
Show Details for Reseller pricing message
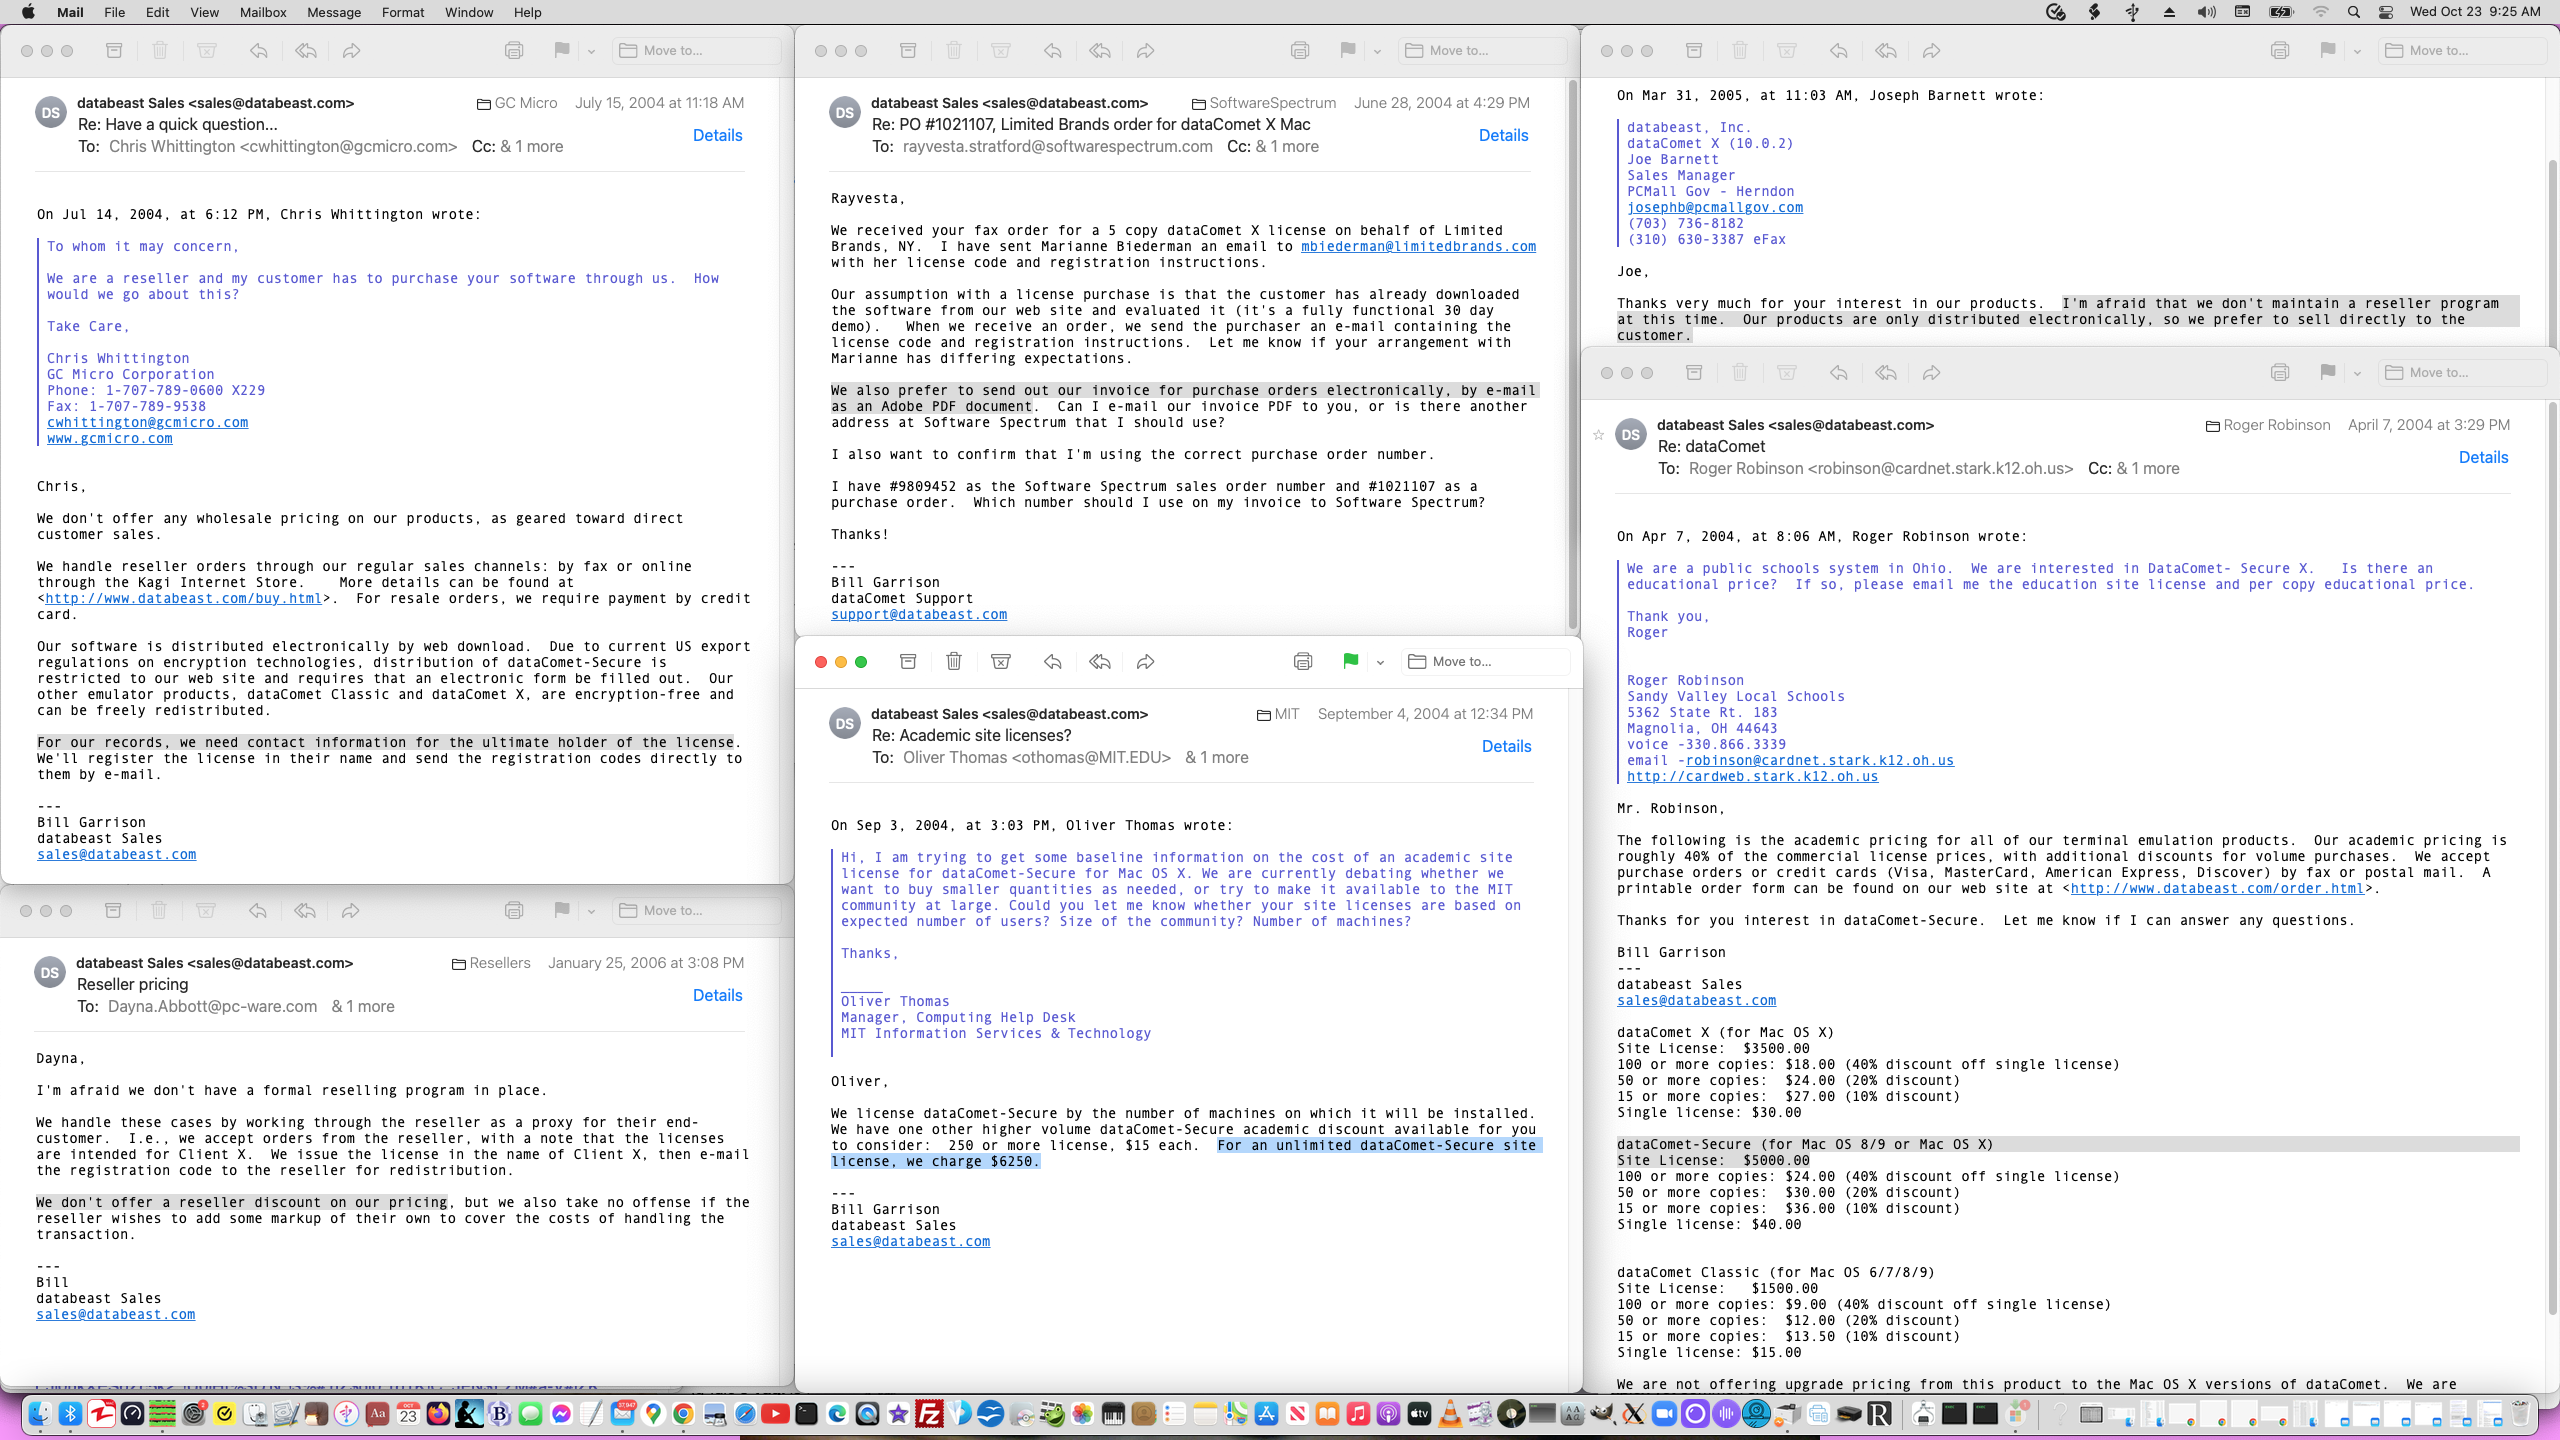click(717, 995)
